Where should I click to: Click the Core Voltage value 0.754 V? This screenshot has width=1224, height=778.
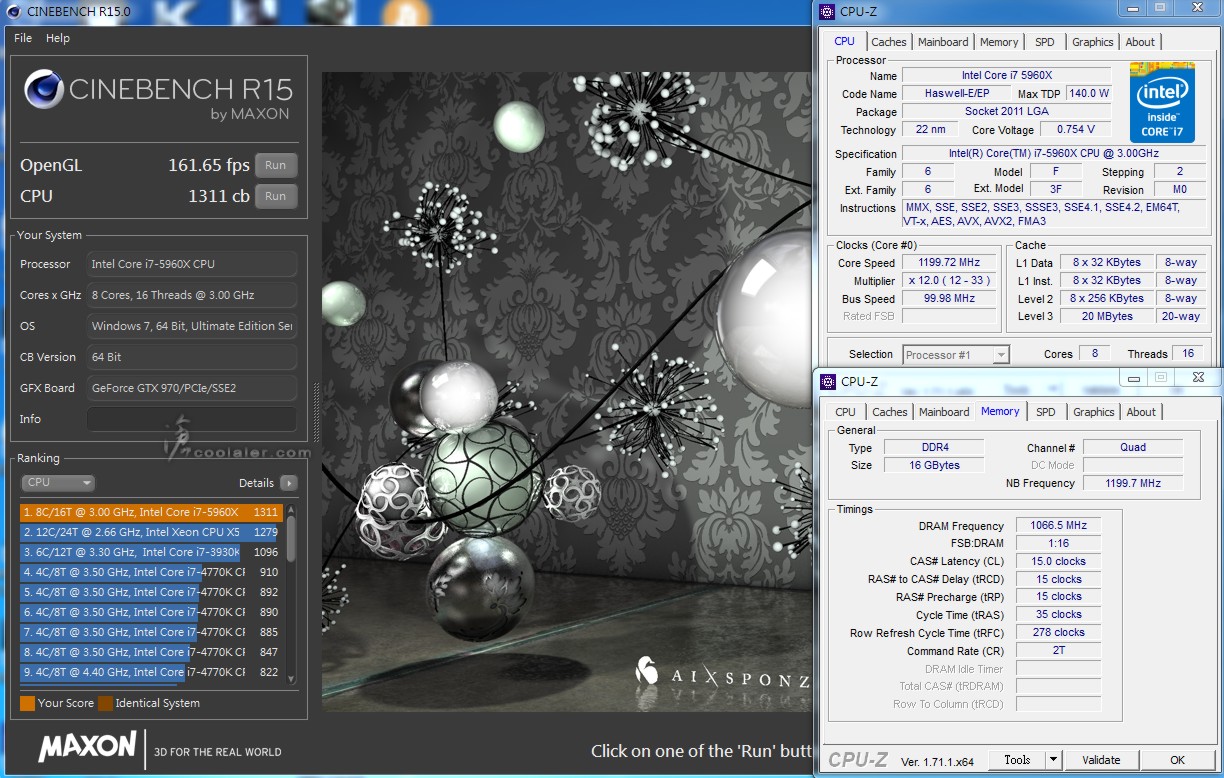click(1076, 129)
